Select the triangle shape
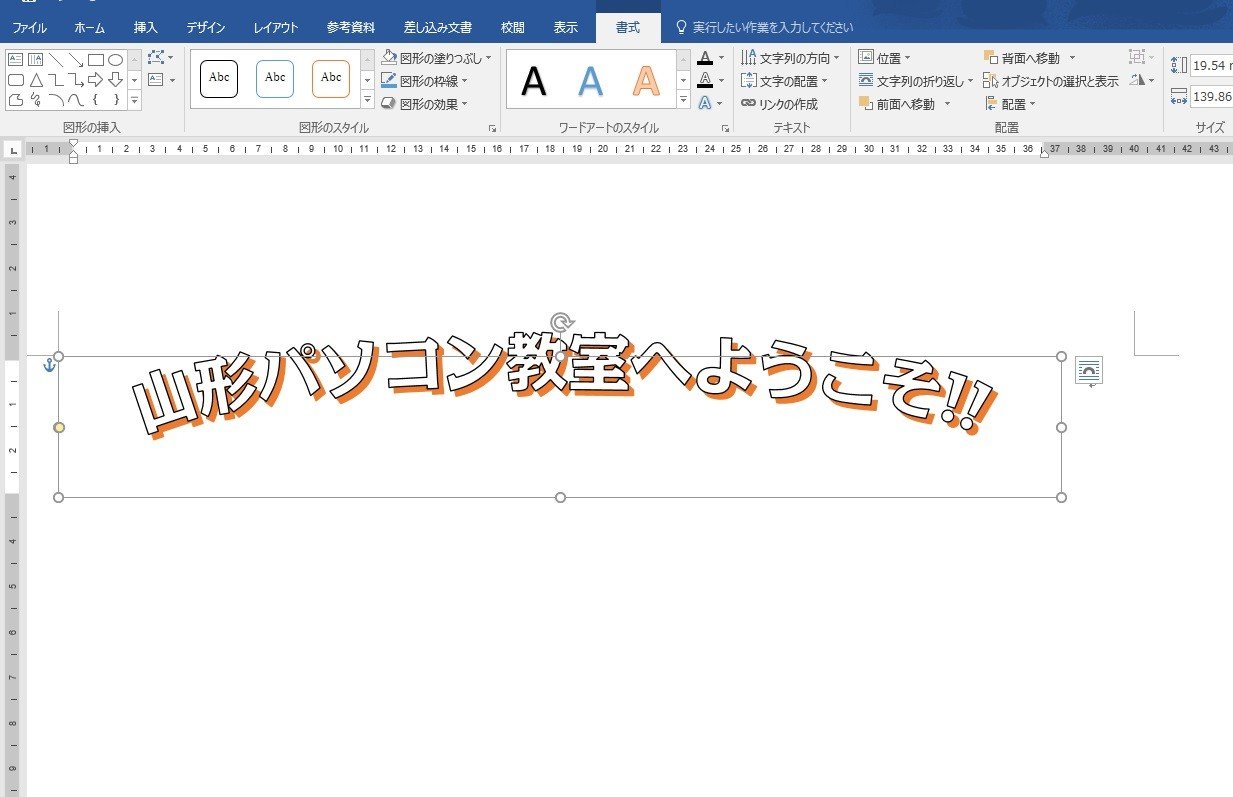Viewport: 1233px width, 797px height. pyautogui.click(x=35, y=80)
